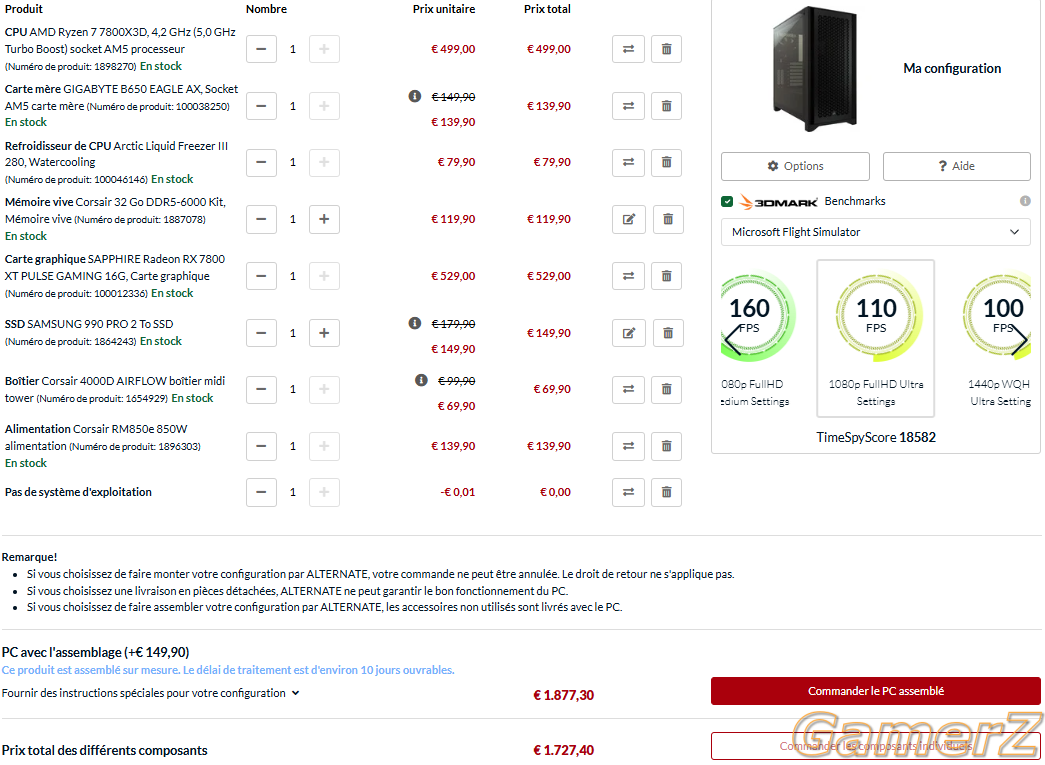Decrease quantity of the CPU
Viewport: 1045px width, 765px height.
(x=261, y=49)
